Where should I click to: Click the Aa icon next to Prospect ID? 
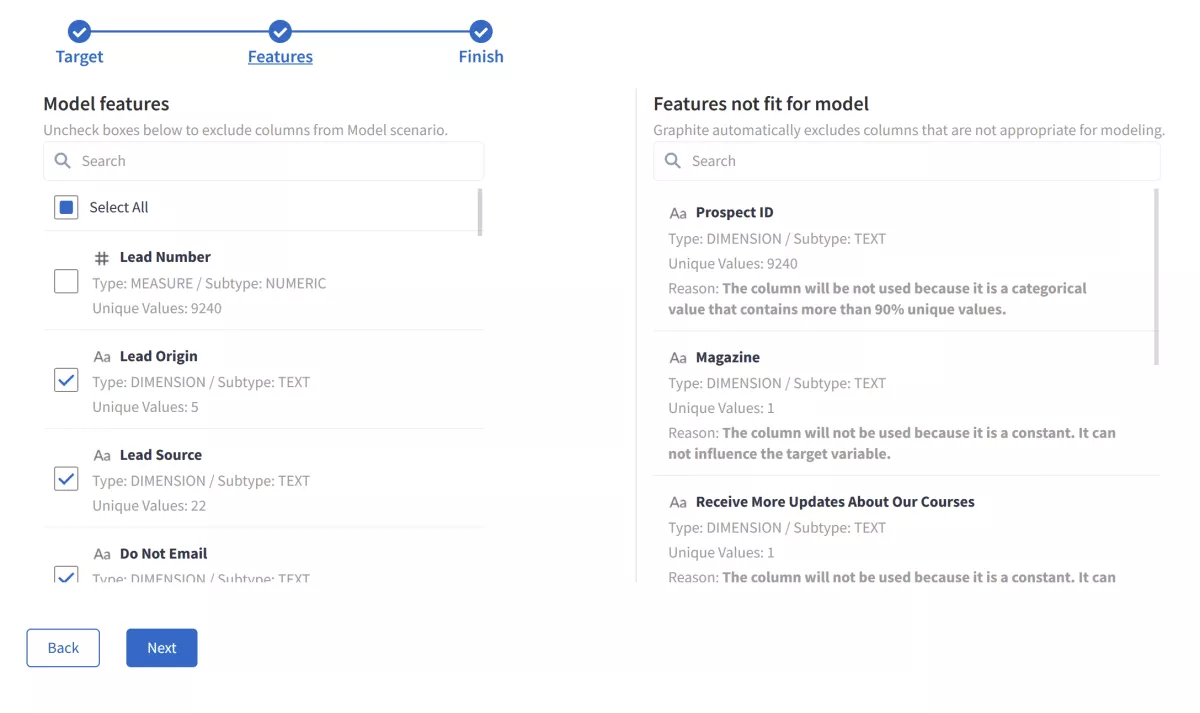(678, 212)
